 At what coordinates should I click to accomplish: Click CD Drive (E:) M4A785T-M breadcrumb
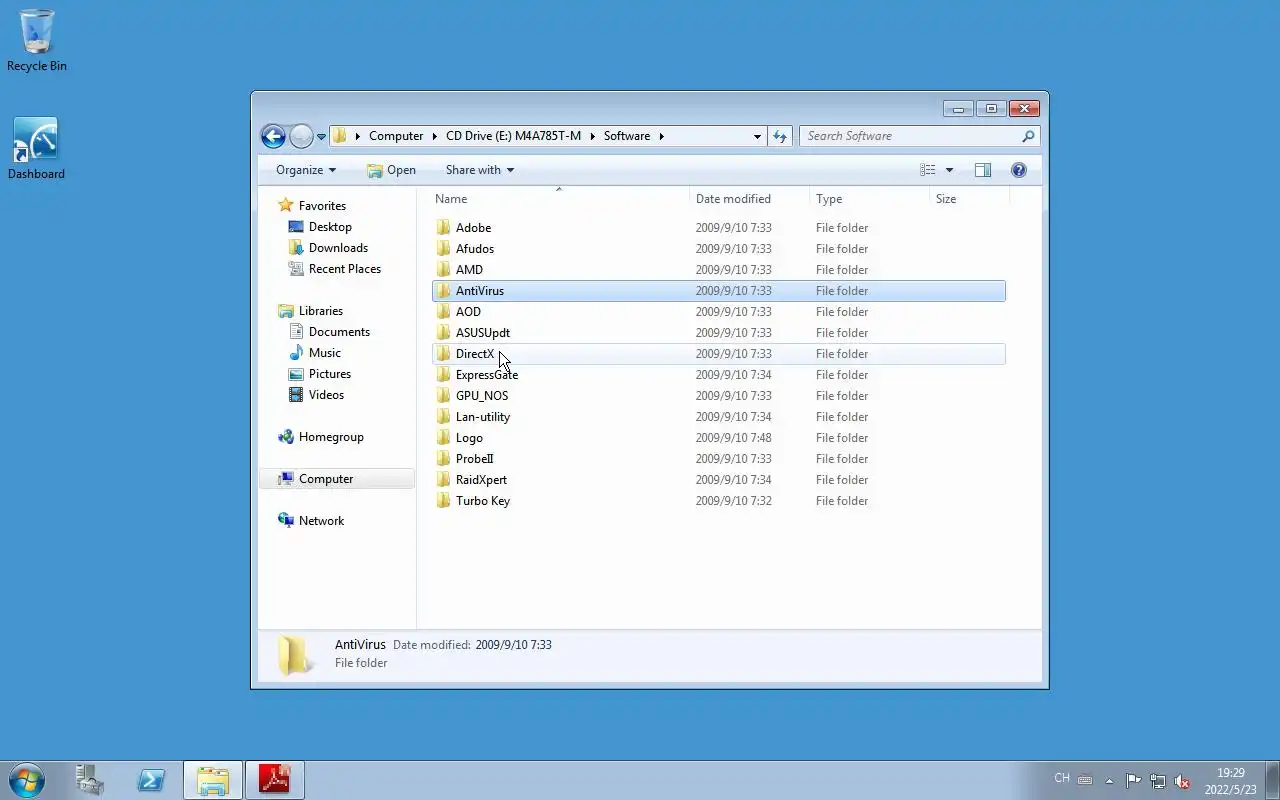(513, 136)
